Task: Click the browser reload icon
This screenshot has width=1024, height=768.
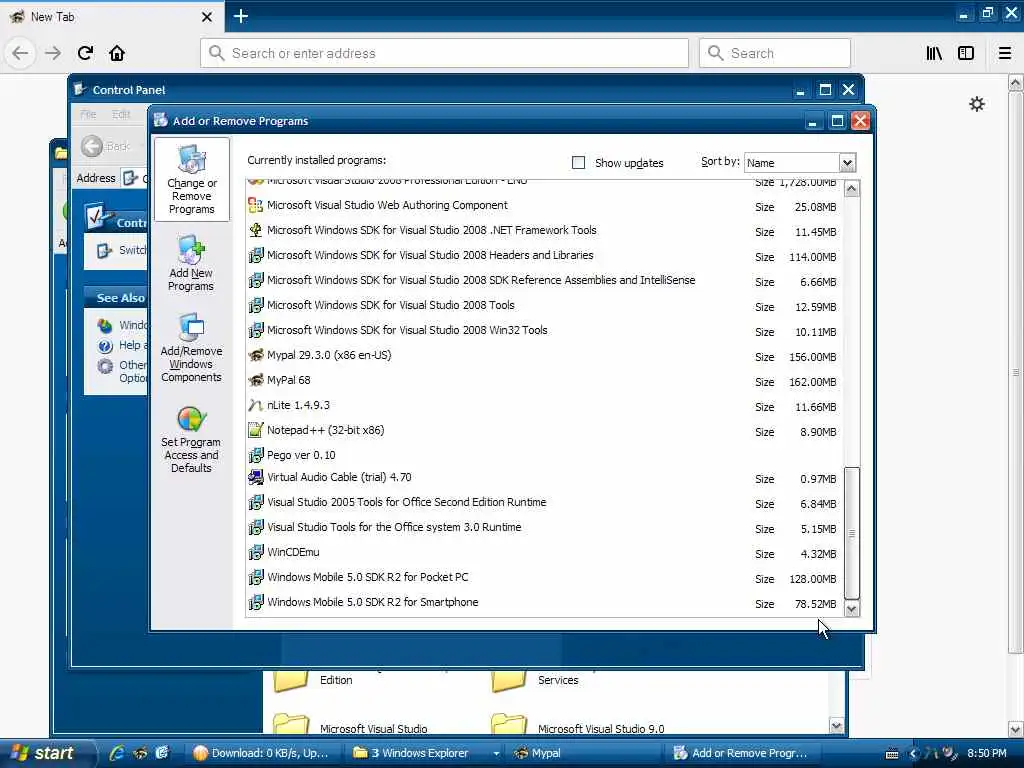Action: (x=85, y=53)
